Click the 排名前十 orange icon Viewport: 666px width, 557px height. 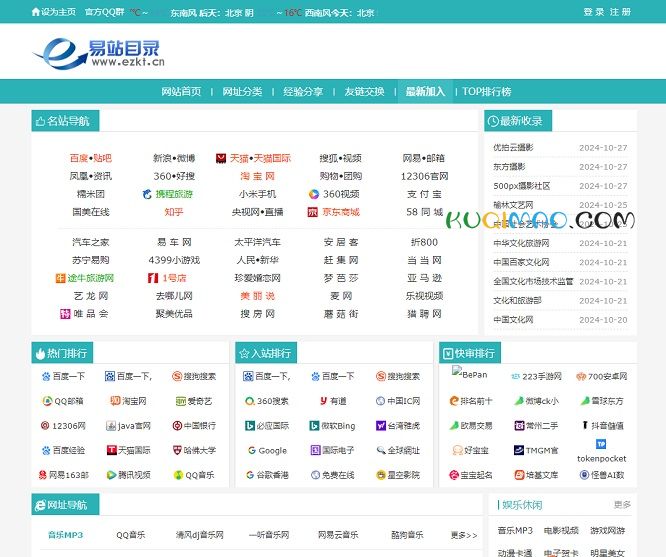point(454,401)
